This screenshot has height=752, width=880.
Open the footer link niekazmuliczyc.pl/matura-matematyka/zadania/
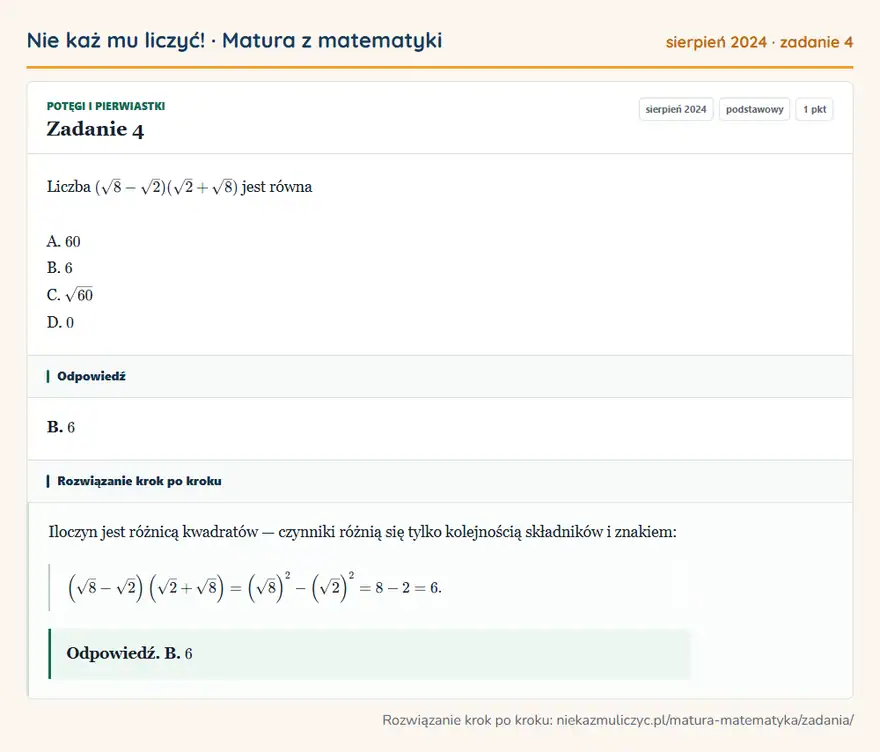(705, 720)
